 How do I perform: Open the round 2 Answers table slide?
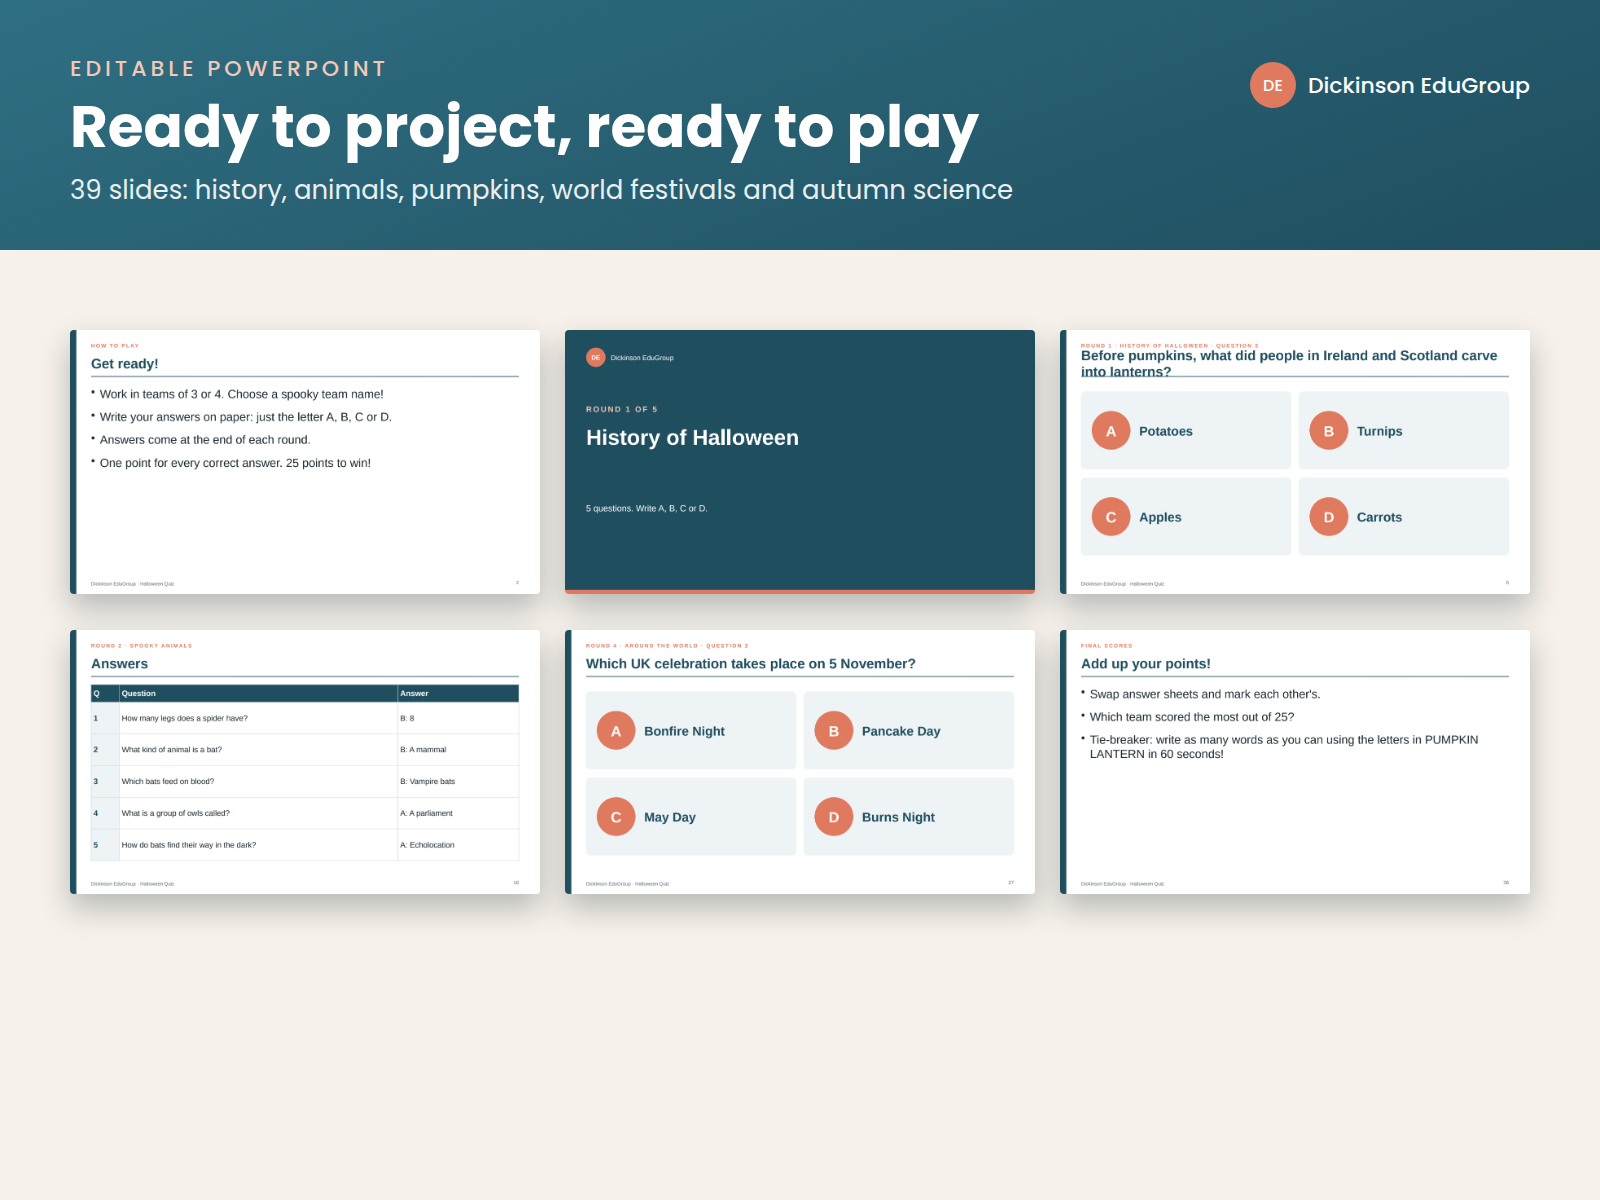305,762
